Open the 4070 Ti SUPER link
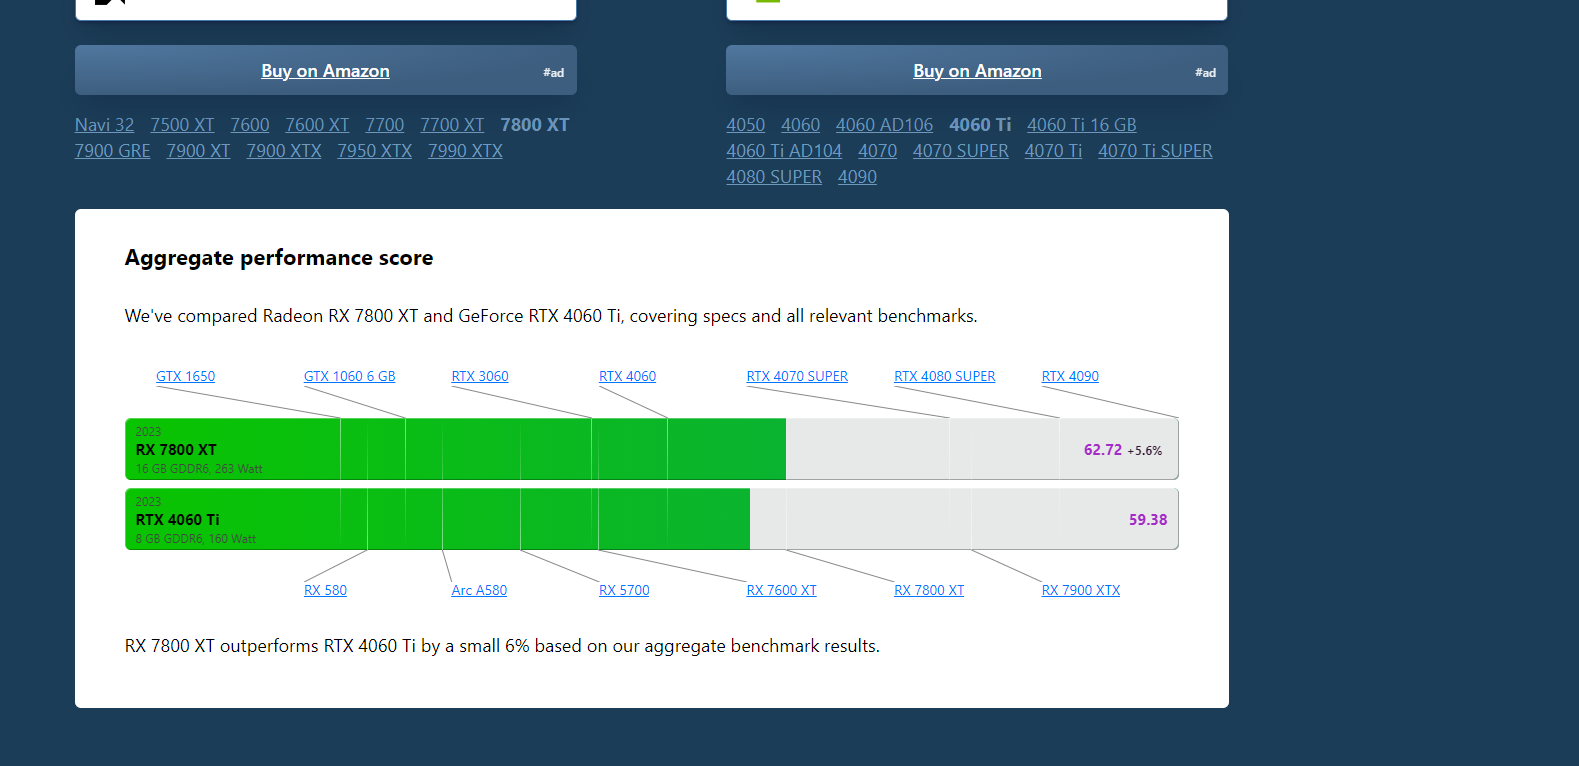Image resolution: width=1579 pixels, height=766 pixels. point(1155,151)
